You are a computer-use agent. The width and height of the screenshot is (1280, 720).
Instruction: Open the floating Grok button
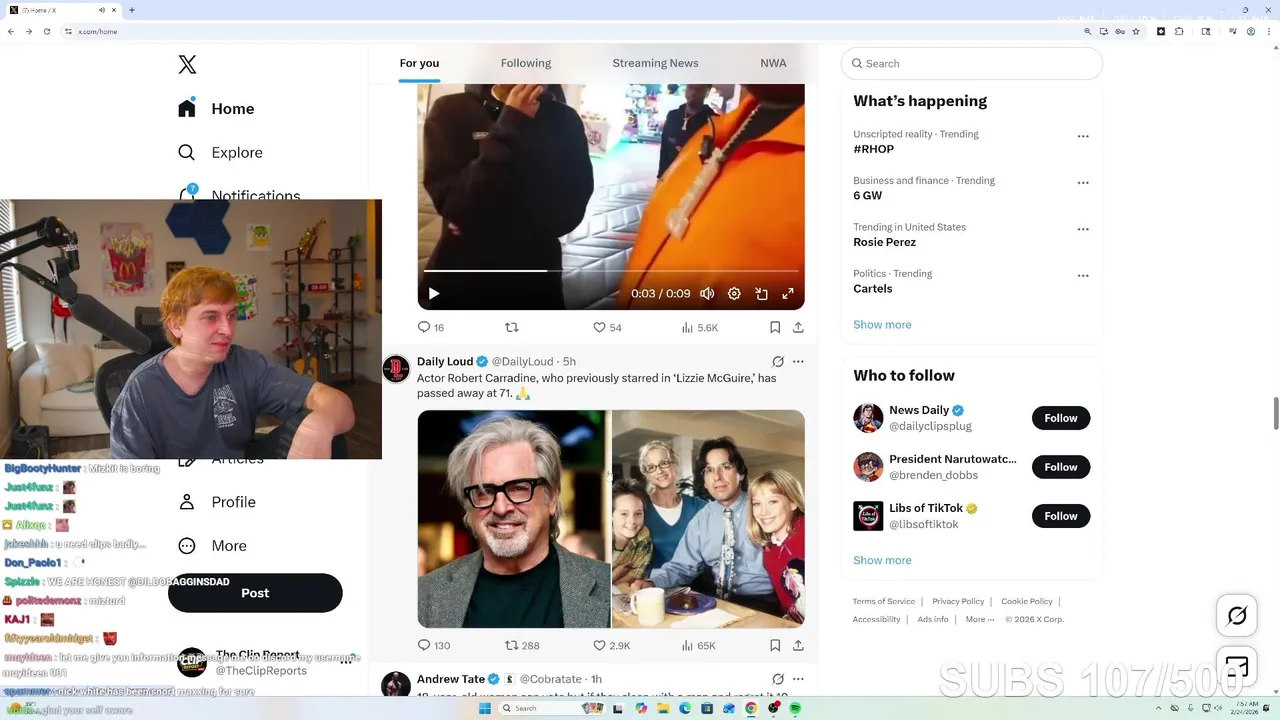[x=1237, y=616]
